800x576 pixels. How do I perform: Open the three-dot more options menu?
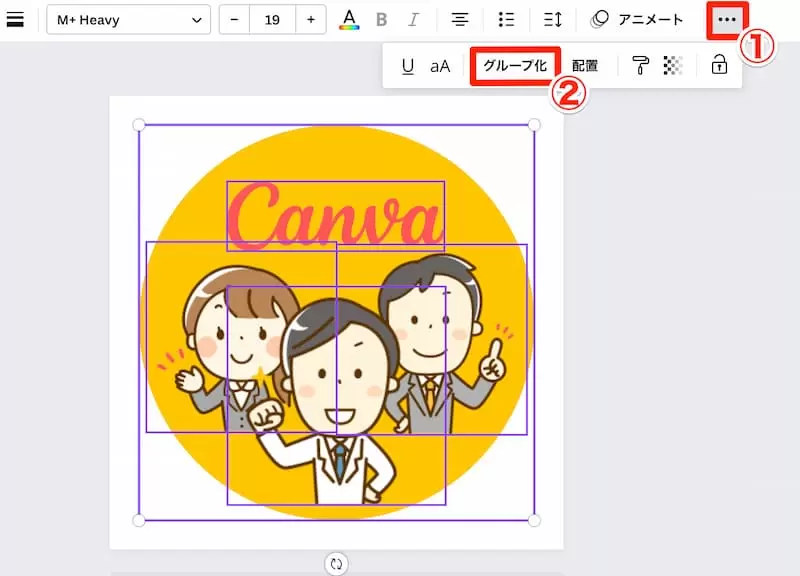click(727, 20)
